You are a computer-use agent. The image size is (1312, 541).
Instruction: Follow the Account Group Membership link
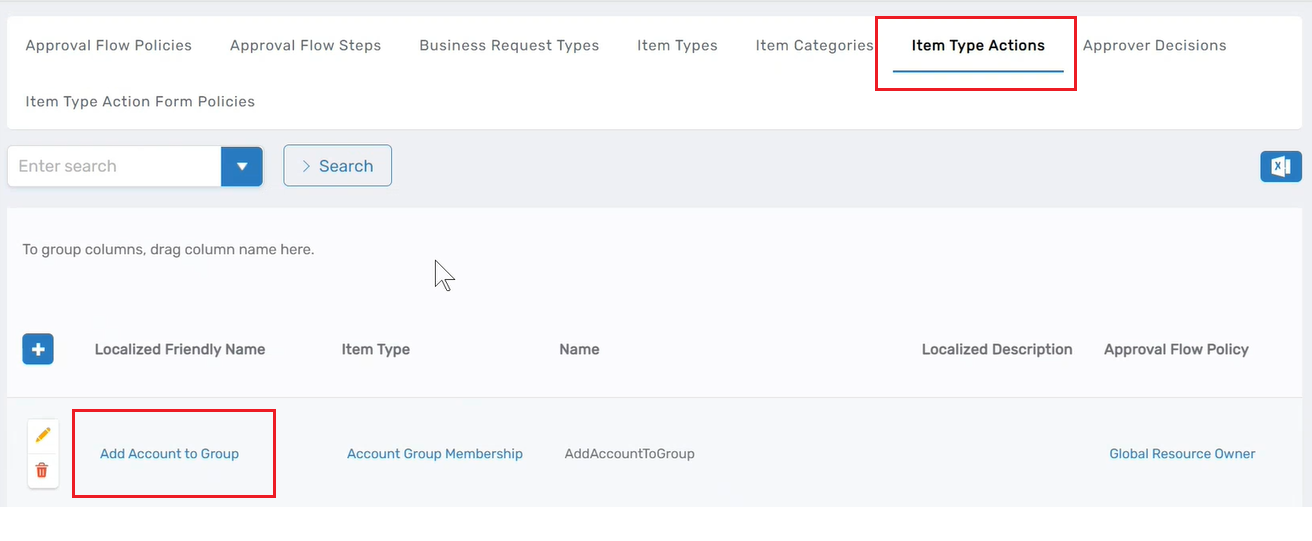tap(435, 453)
